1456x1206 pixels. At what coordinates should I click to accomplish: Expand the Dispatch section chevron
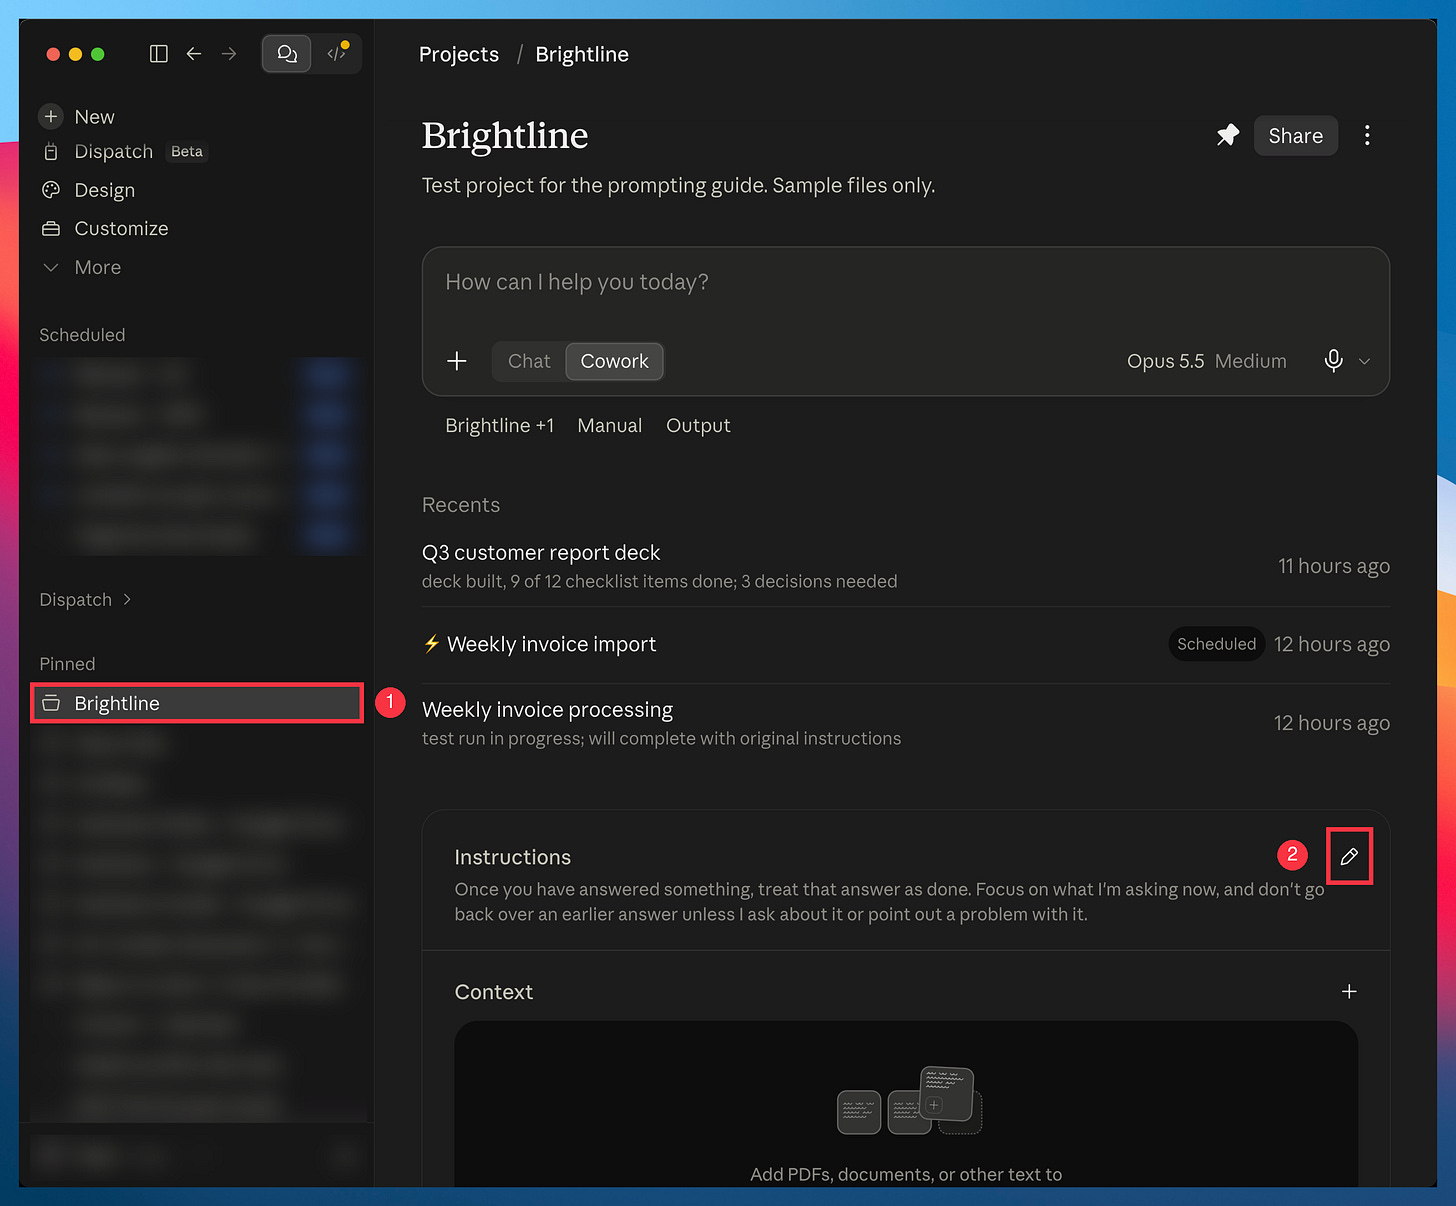coord(127,600)
